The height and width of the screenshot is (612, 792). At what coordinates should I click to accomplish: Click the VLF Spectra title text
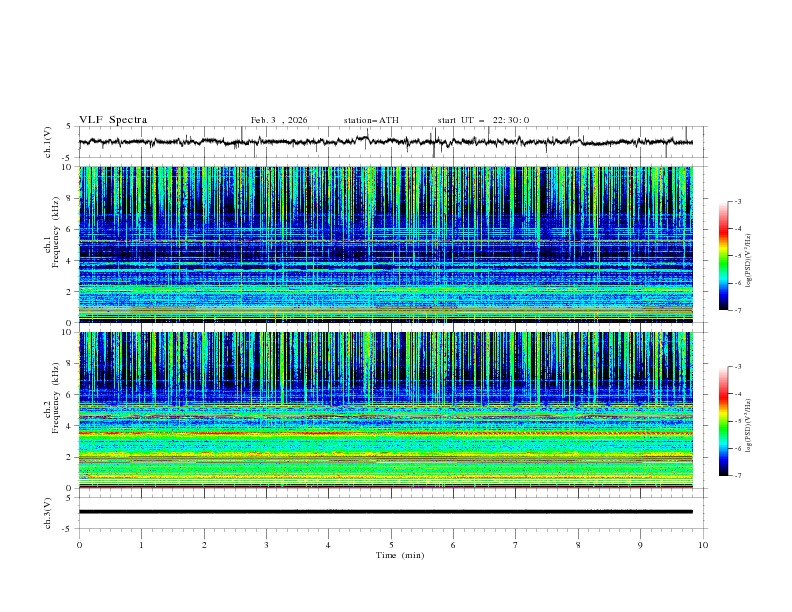click(113, 120)
